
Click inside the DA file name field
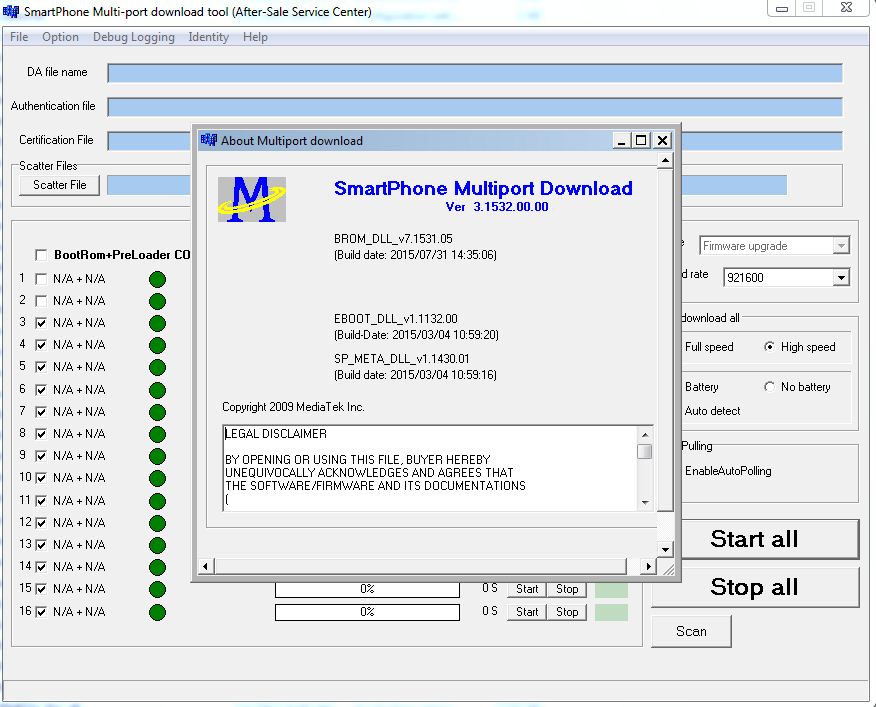(400, 72)
